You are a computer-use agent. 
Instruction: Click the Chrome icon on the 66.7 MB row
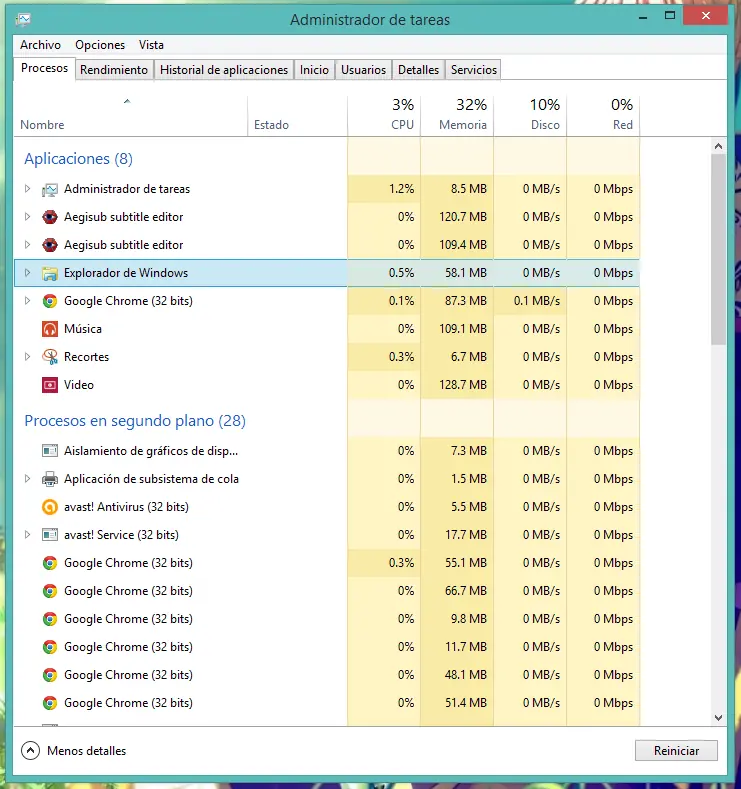[50, 591]
